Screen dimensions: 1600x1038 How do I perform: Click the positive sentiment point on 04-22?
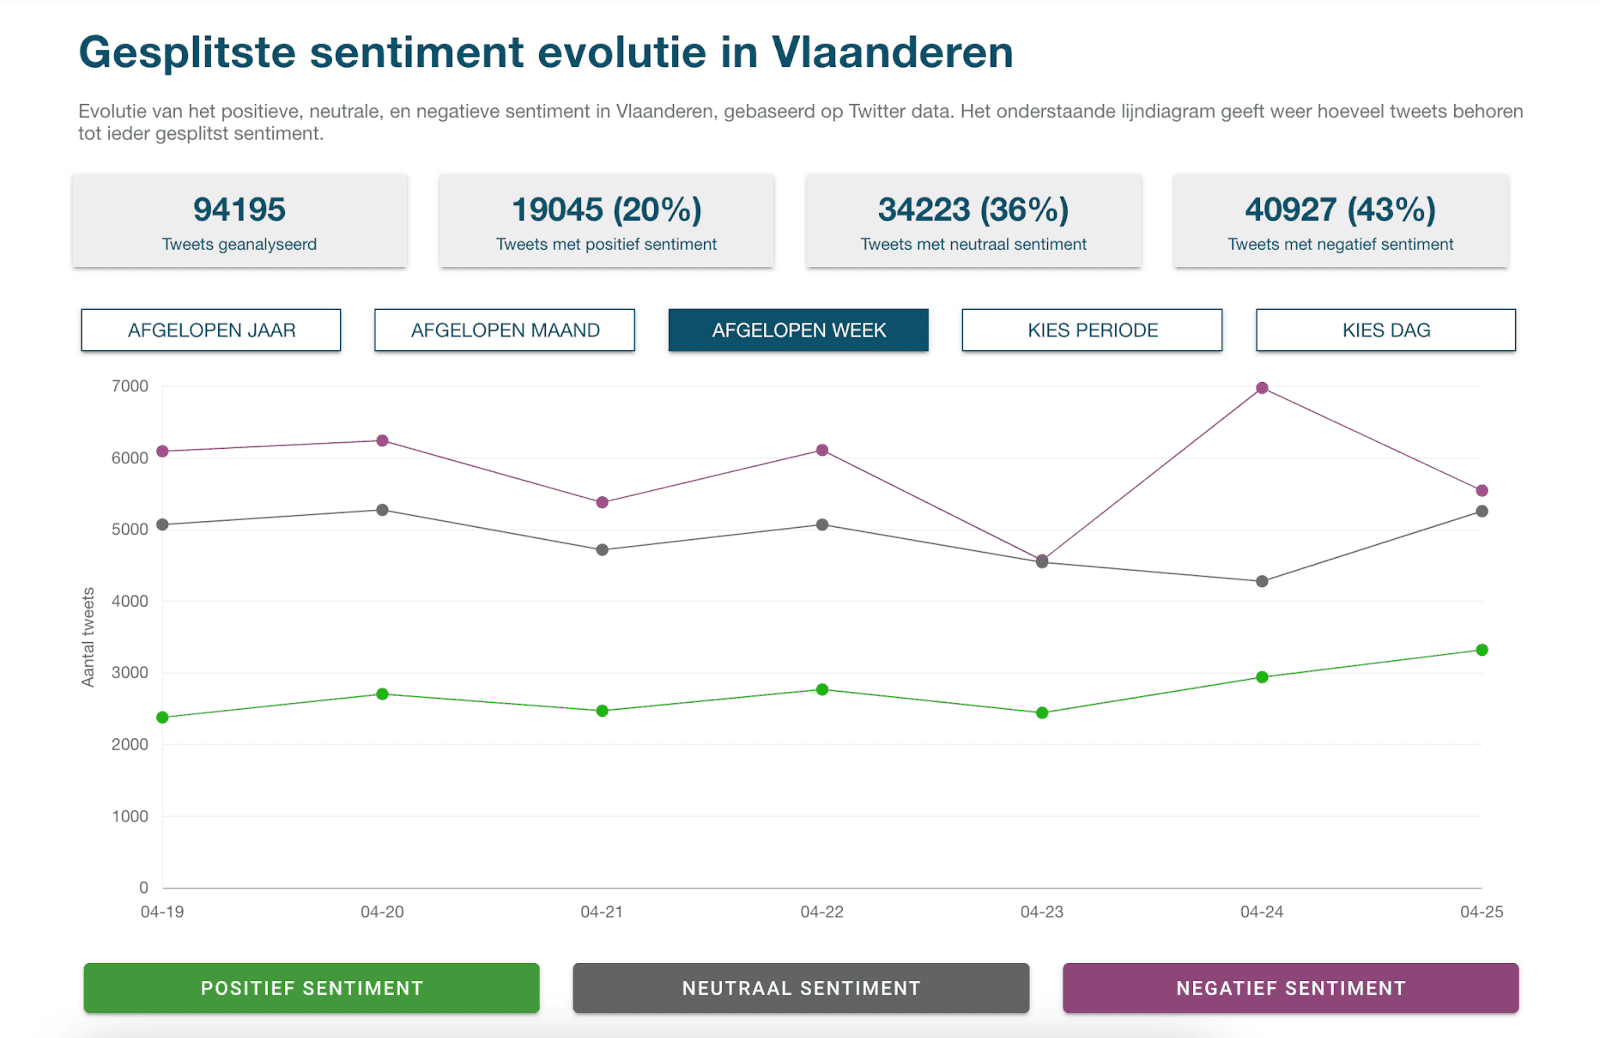tap(822, 689)
